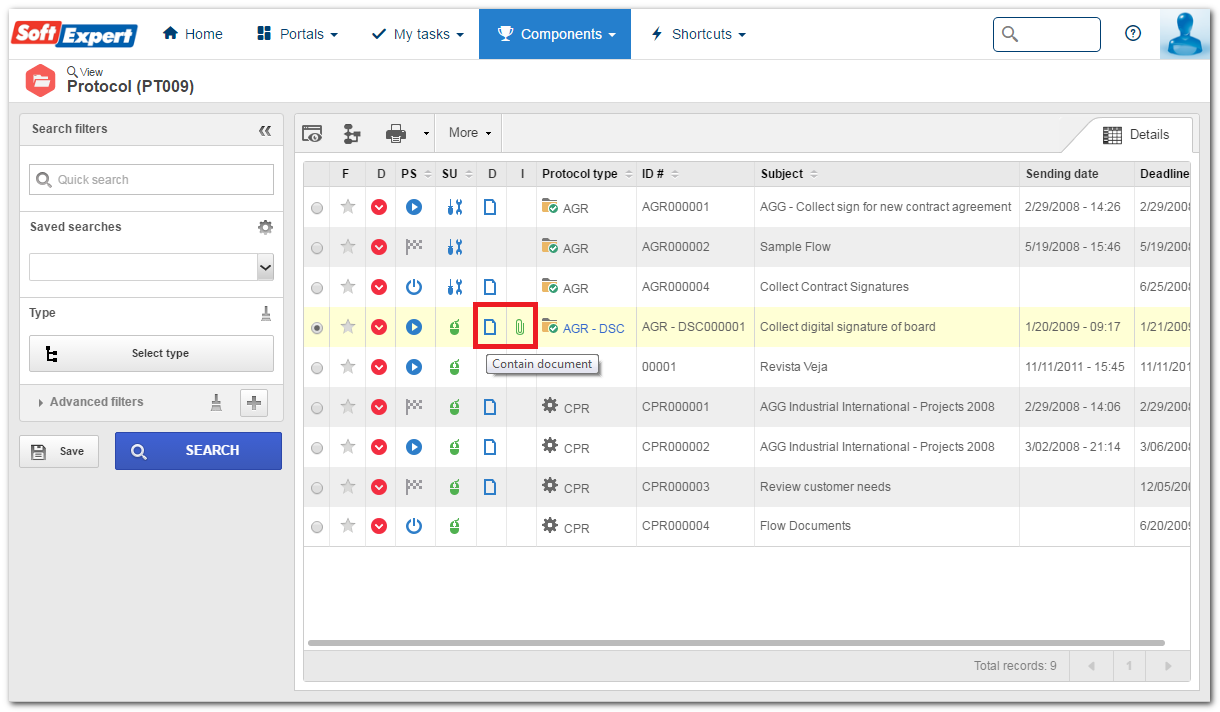The height and width of the screenshot is (712, 1220).
Task: Open the view data toolbar icon
Action: pos(313,133)
